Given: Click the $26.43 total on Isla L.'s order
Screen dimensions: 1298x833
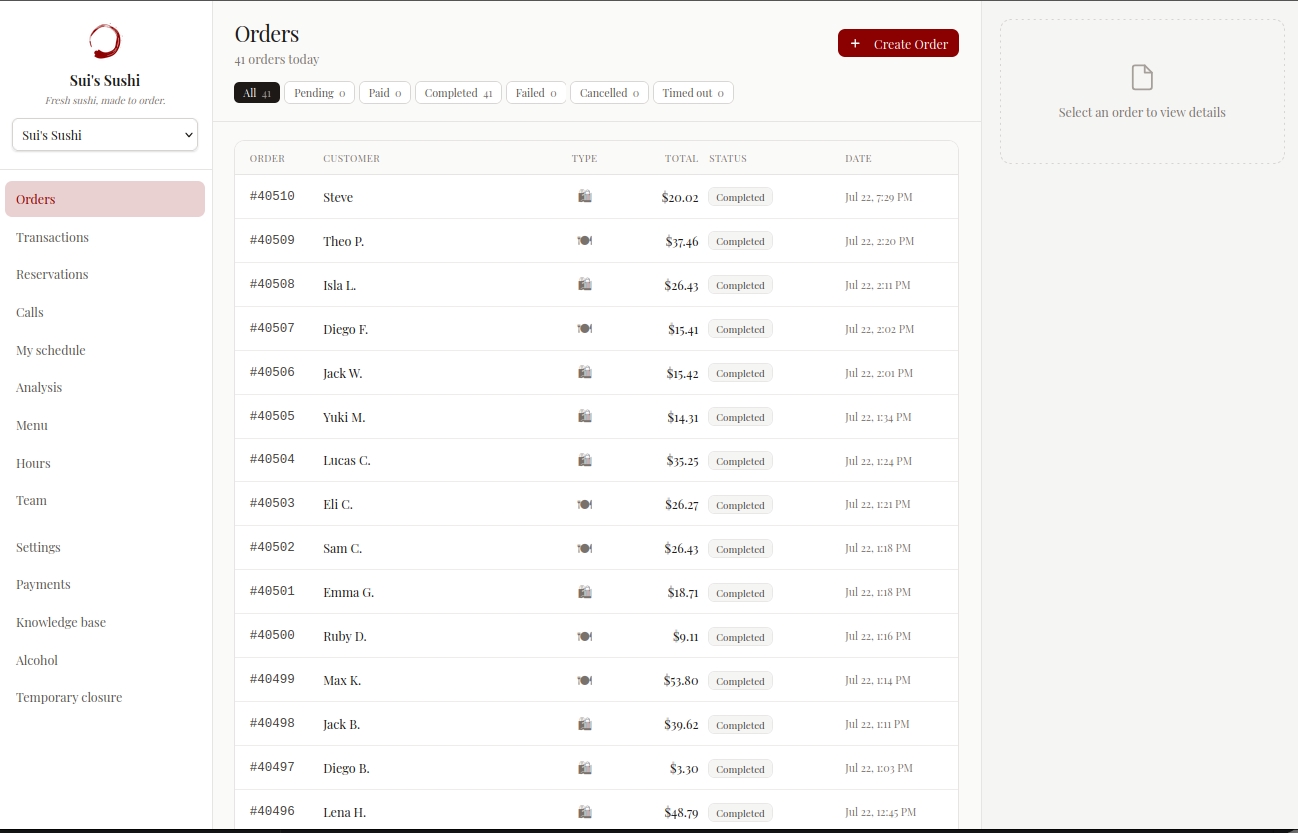Looking at the screenshot, I should [681, 285].
